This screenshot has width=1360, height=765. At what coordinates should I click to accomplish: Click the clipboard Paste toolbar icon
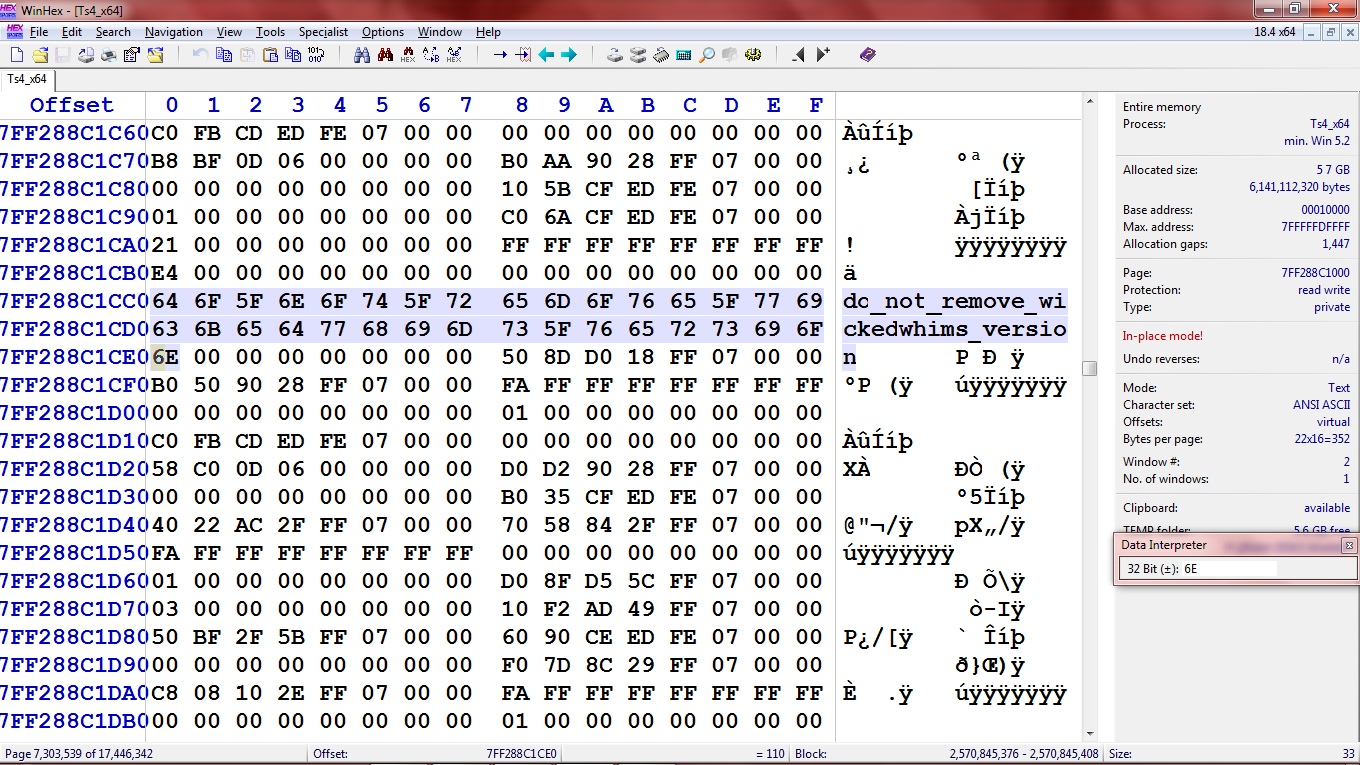coord(270,55)
